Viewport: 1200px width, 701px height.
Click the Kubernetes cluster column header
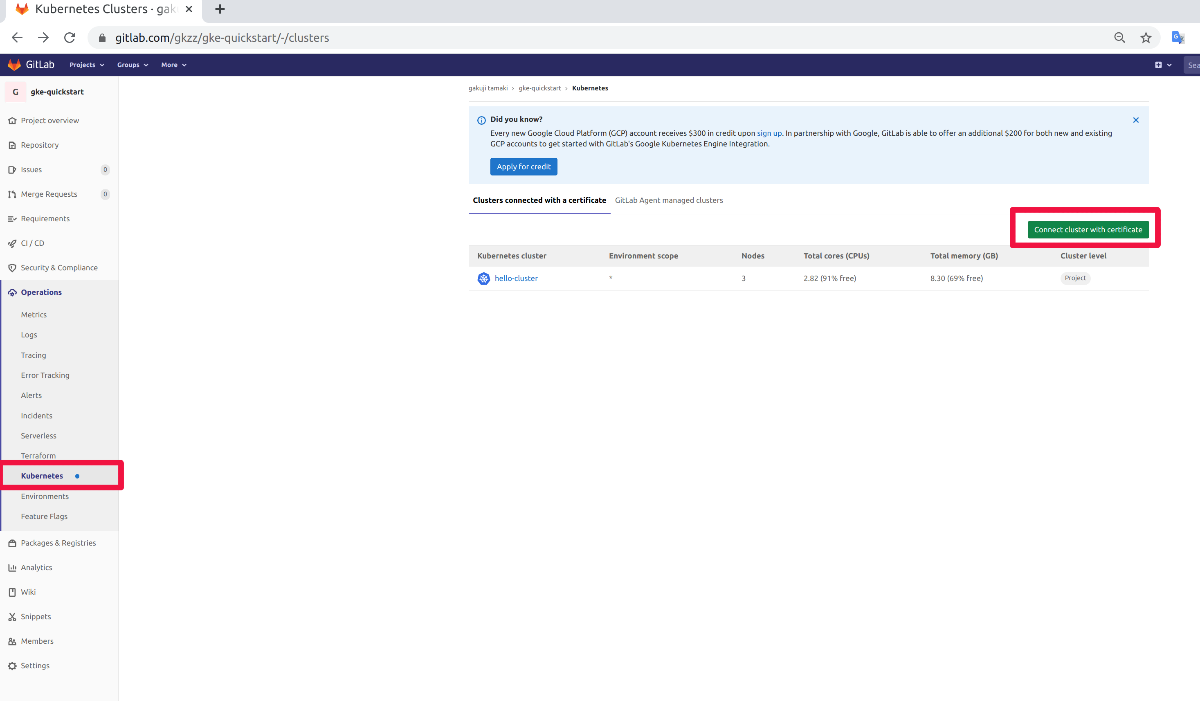(512, 256)
